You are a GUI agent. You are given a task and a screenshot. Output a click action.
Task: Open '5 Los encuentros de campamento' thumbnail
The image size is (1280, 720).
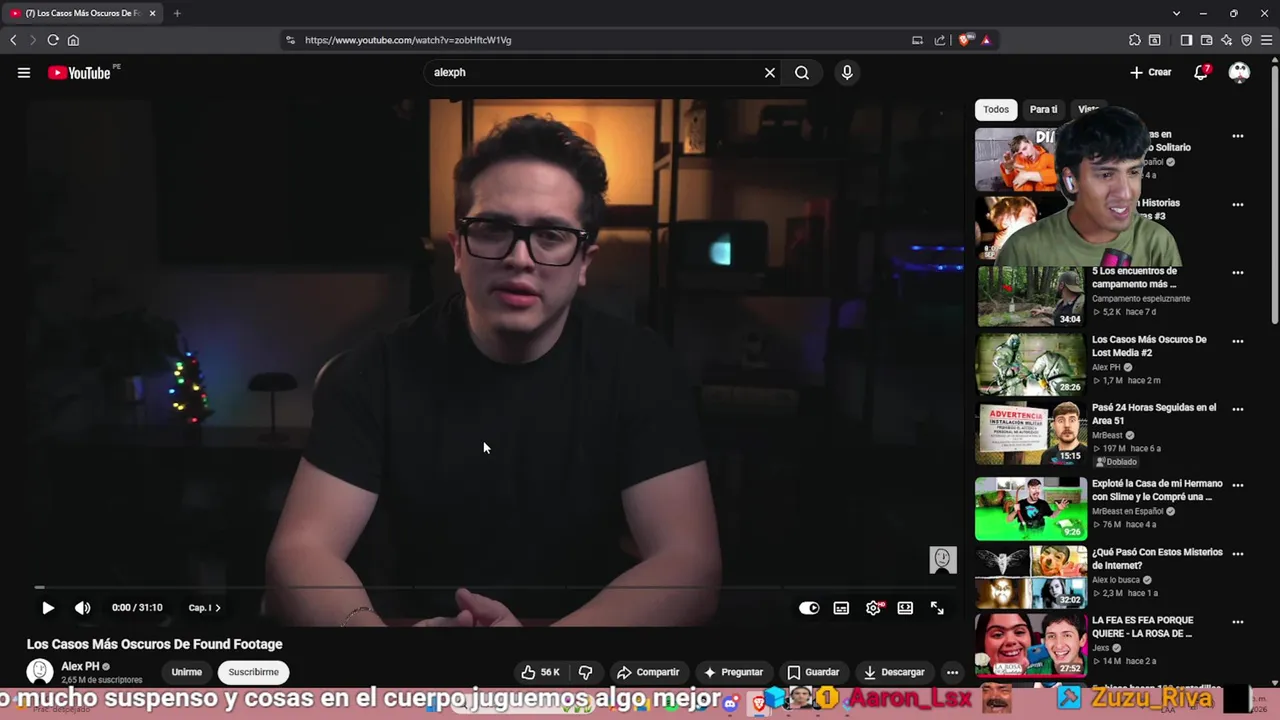(x=1030, y=297)
